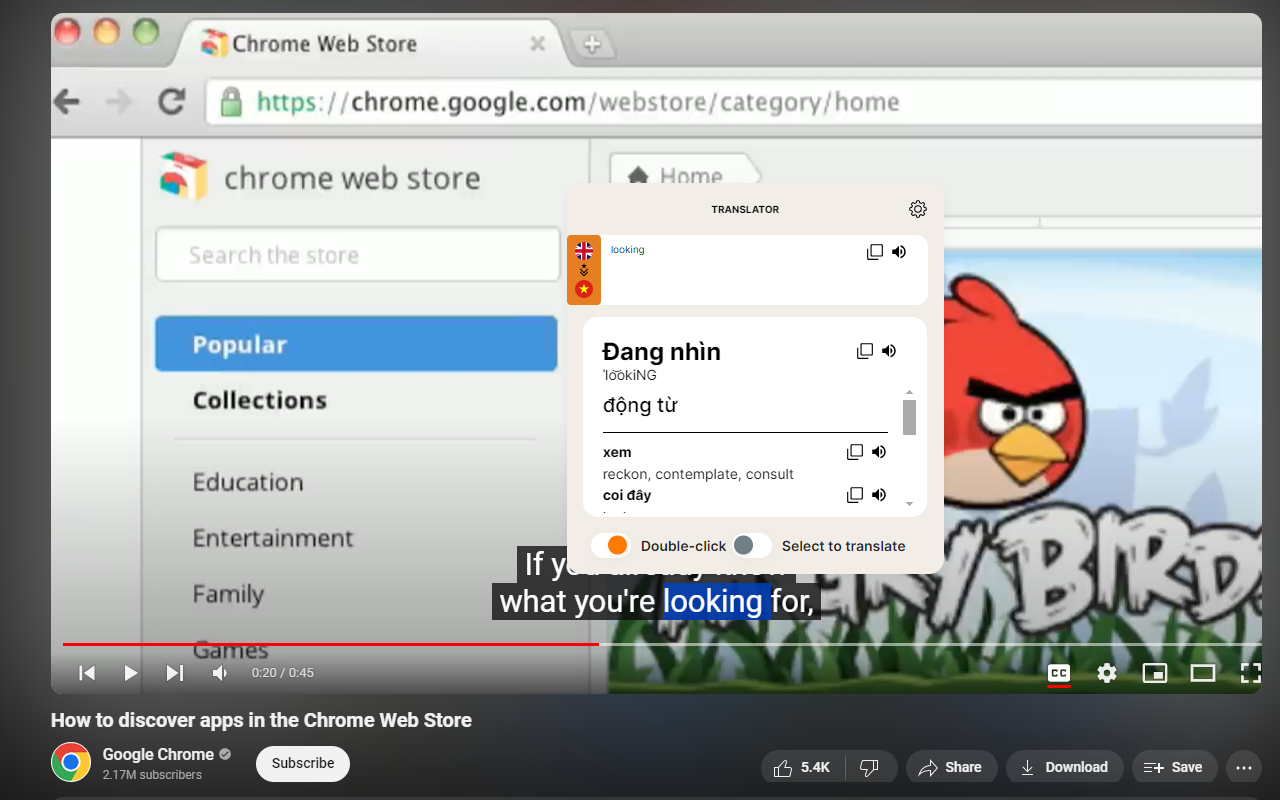This screenshot has height=800, width=1280.
Task: Click the video title text
Action: pyautogui.click(x=261, y=720)
